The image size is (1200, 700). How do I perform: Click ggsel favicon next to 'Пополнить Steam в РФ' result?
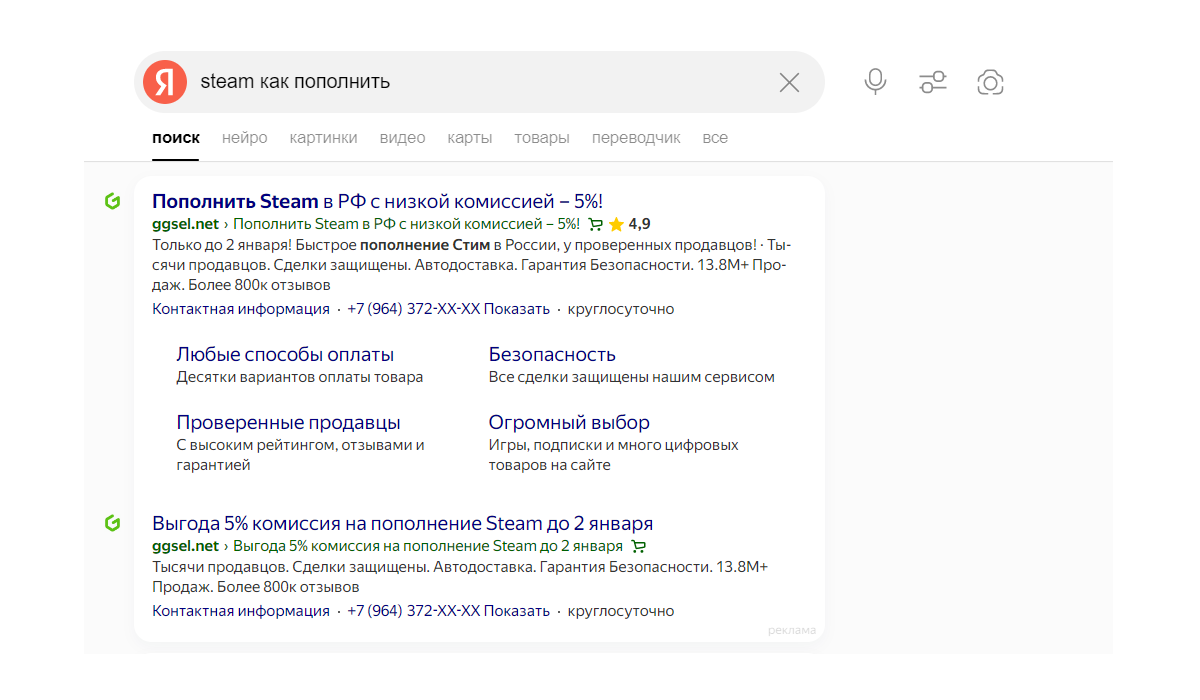coord(112,201)
